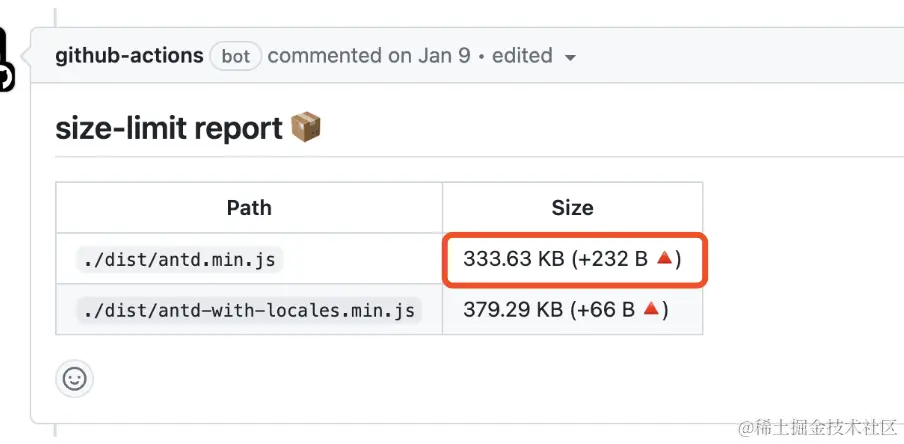Click the Size column header
This screenshot has height=444, width=904.
coord(572,208)
